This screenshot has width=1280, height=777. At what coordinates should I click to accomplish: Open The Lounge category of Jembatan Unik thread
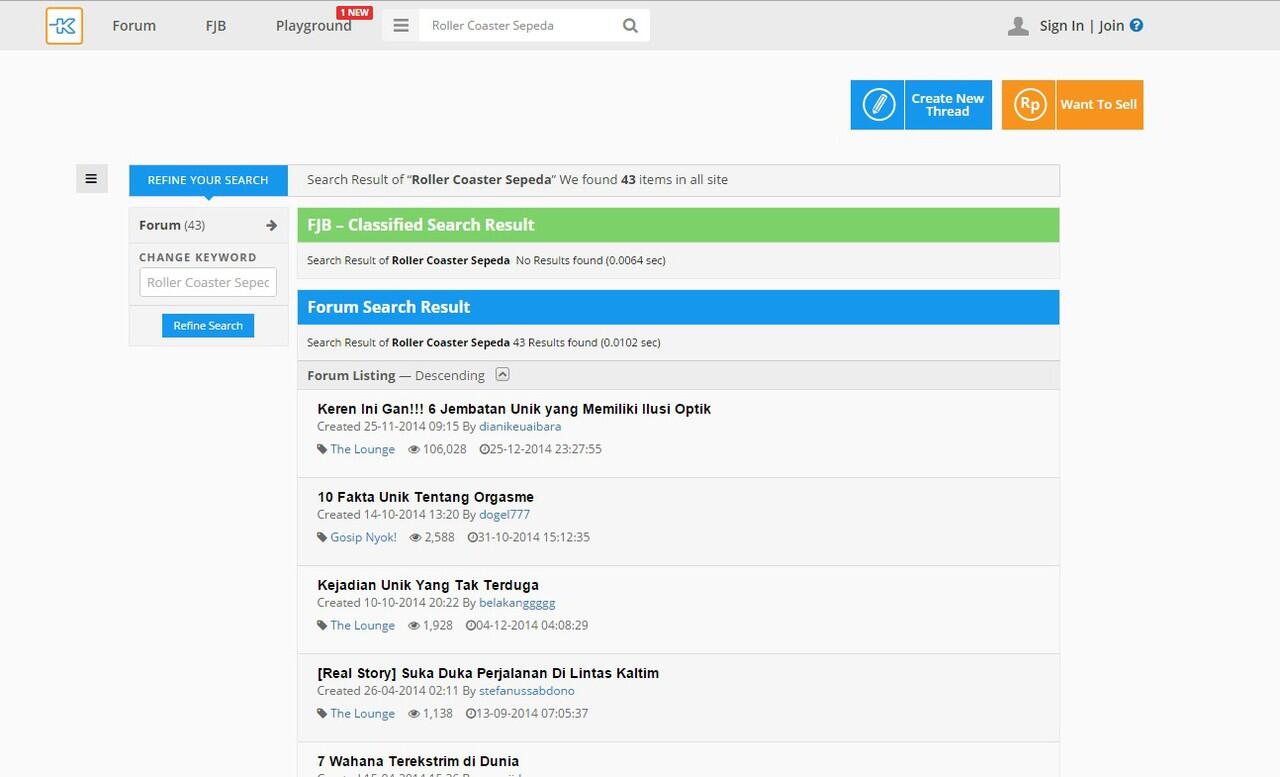363,449
